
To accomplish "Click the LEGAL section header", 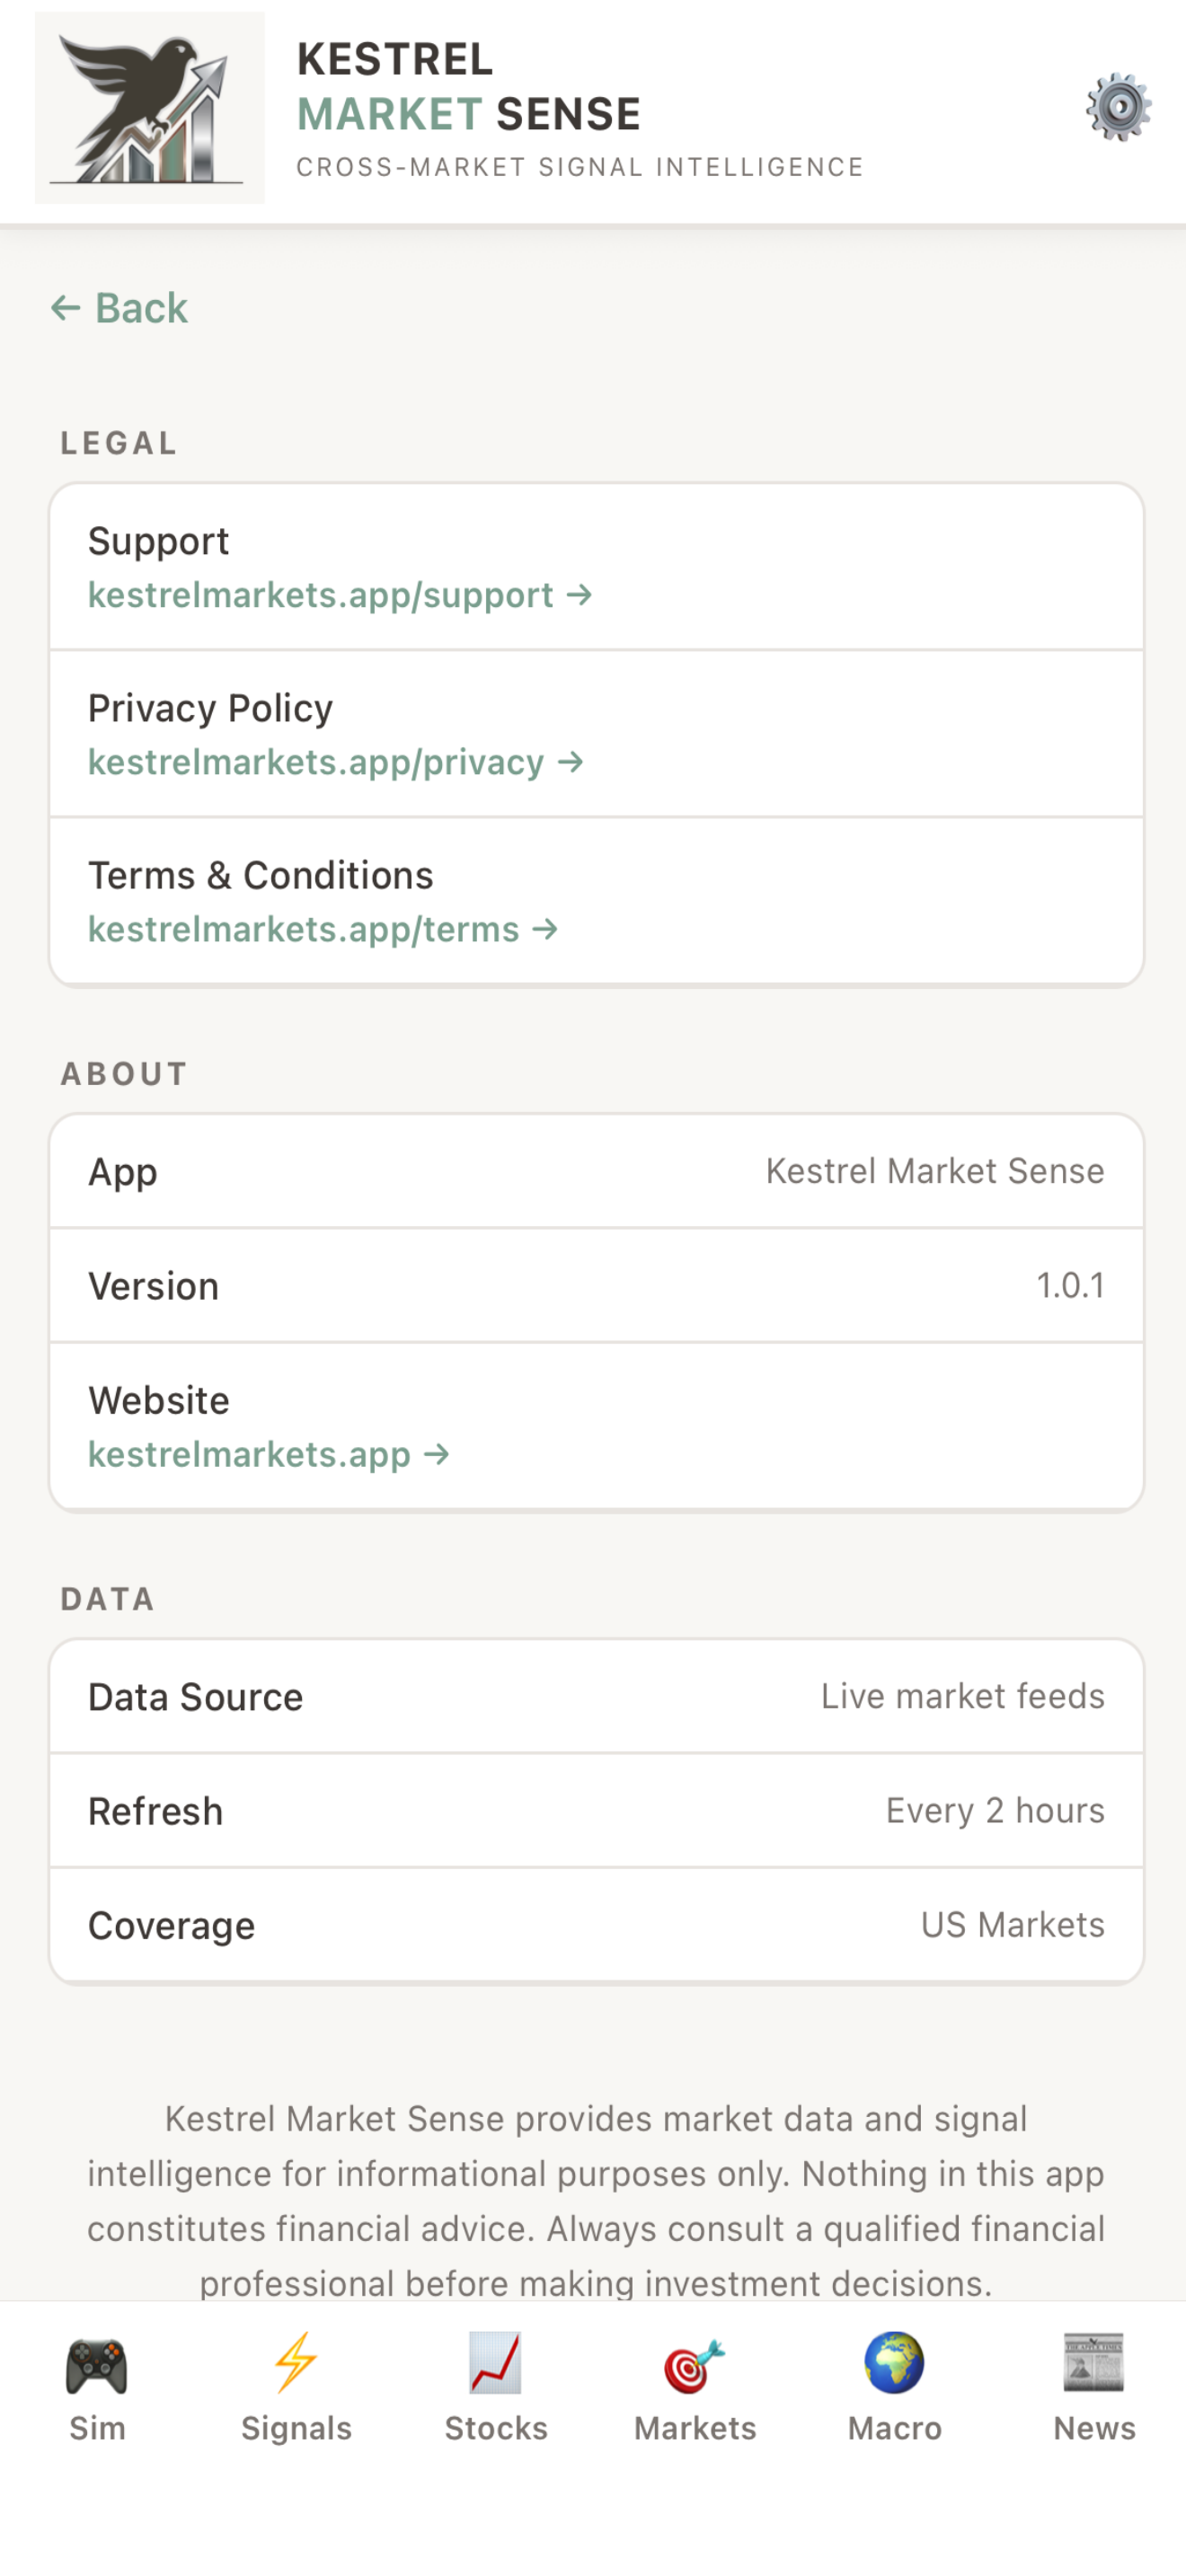I will click(x=119, y=443).
